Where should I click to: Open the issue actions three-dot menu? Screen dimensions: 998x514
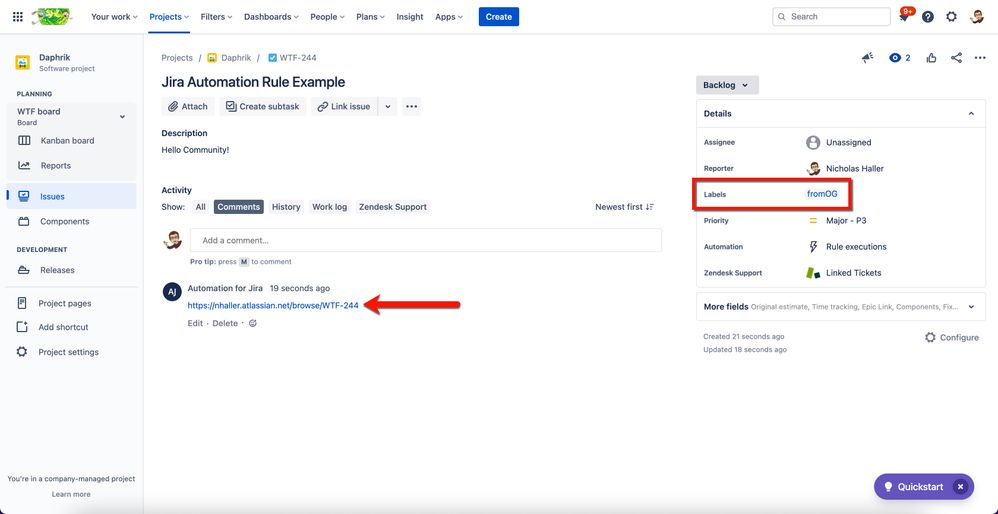click(x=980, y=58)
